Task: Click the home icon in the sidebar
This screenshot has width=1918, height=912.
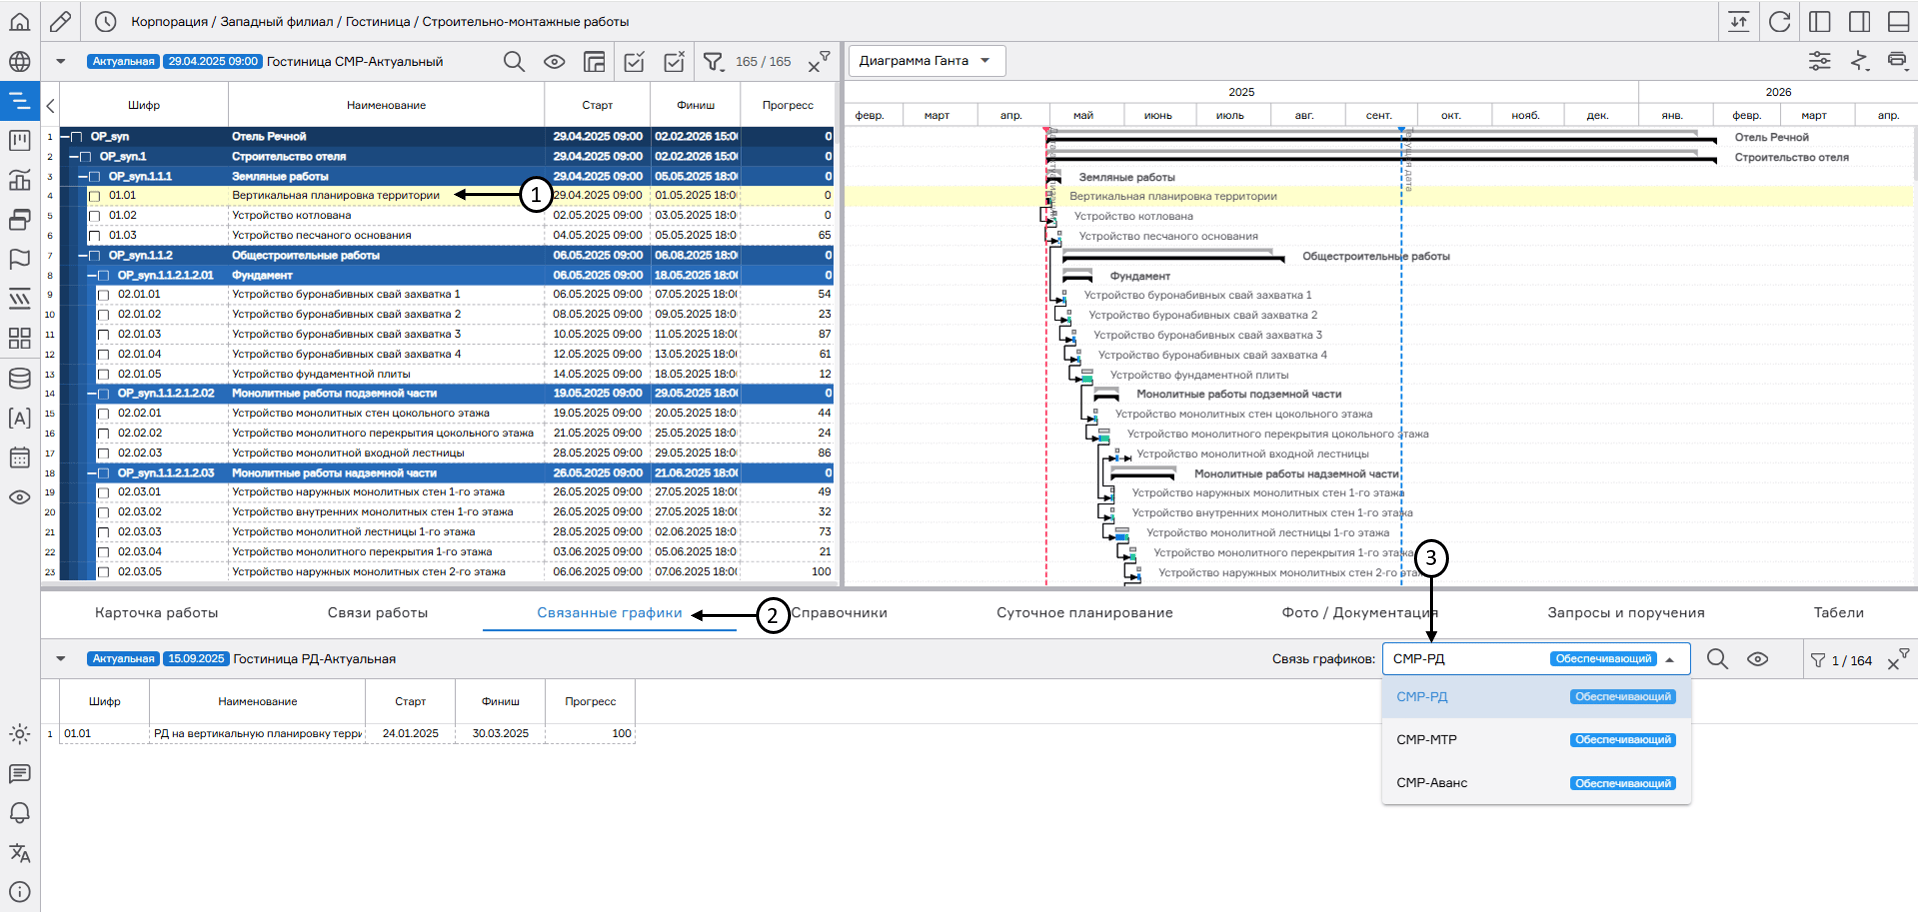Action: pos(19,21)
